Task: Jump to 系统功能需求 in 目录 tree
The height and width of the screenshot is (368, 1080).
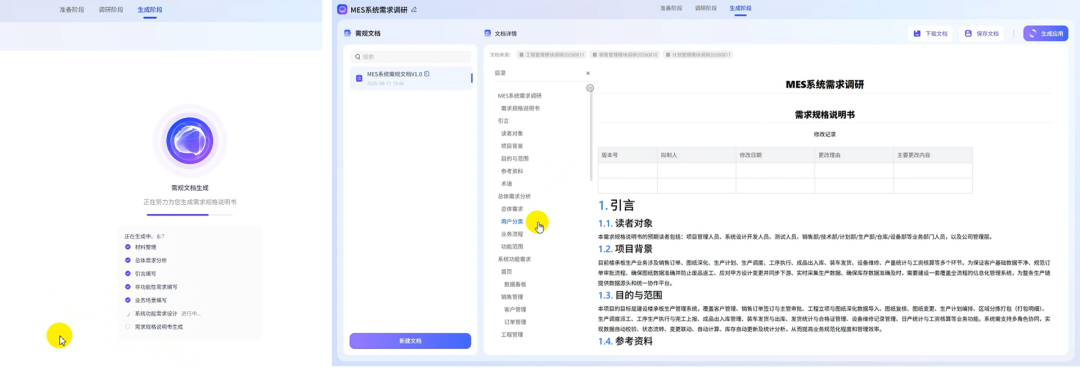Action: point(514,259)
